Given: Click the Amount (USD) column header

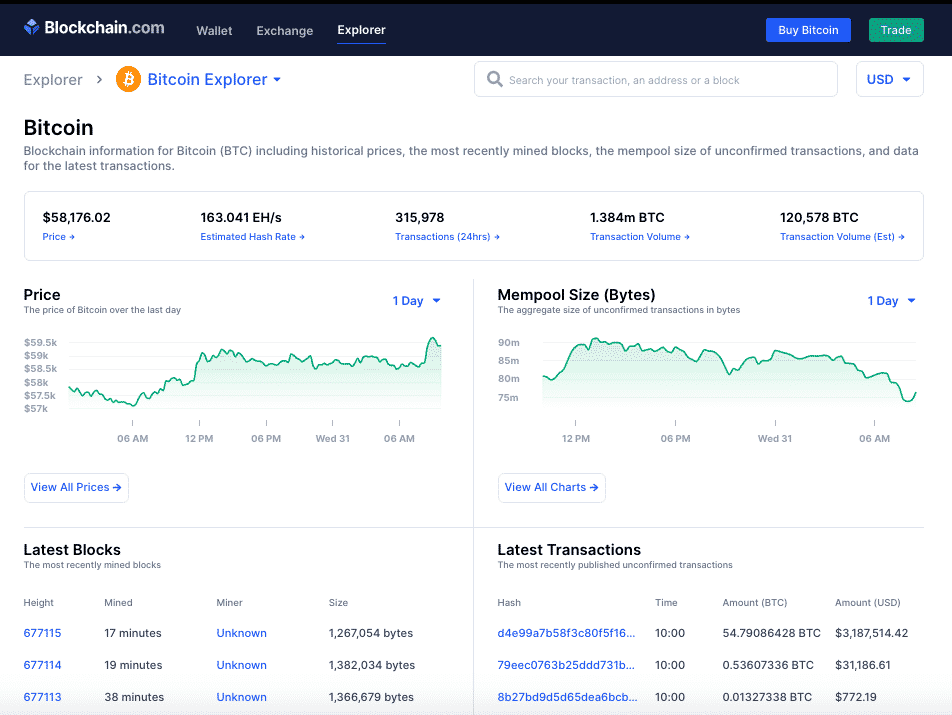Looking at the screenshot, I should 868,603.
